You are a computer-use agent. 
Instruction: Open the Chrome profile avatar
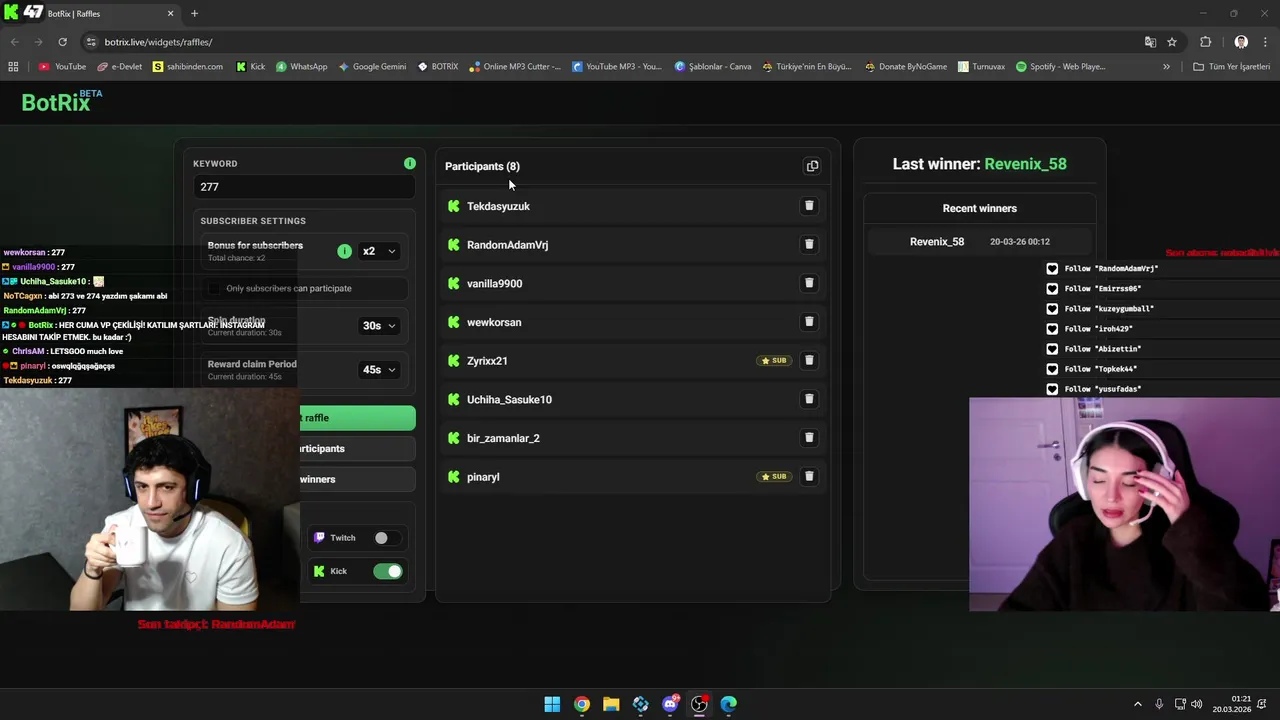[x=1241, y=42]
